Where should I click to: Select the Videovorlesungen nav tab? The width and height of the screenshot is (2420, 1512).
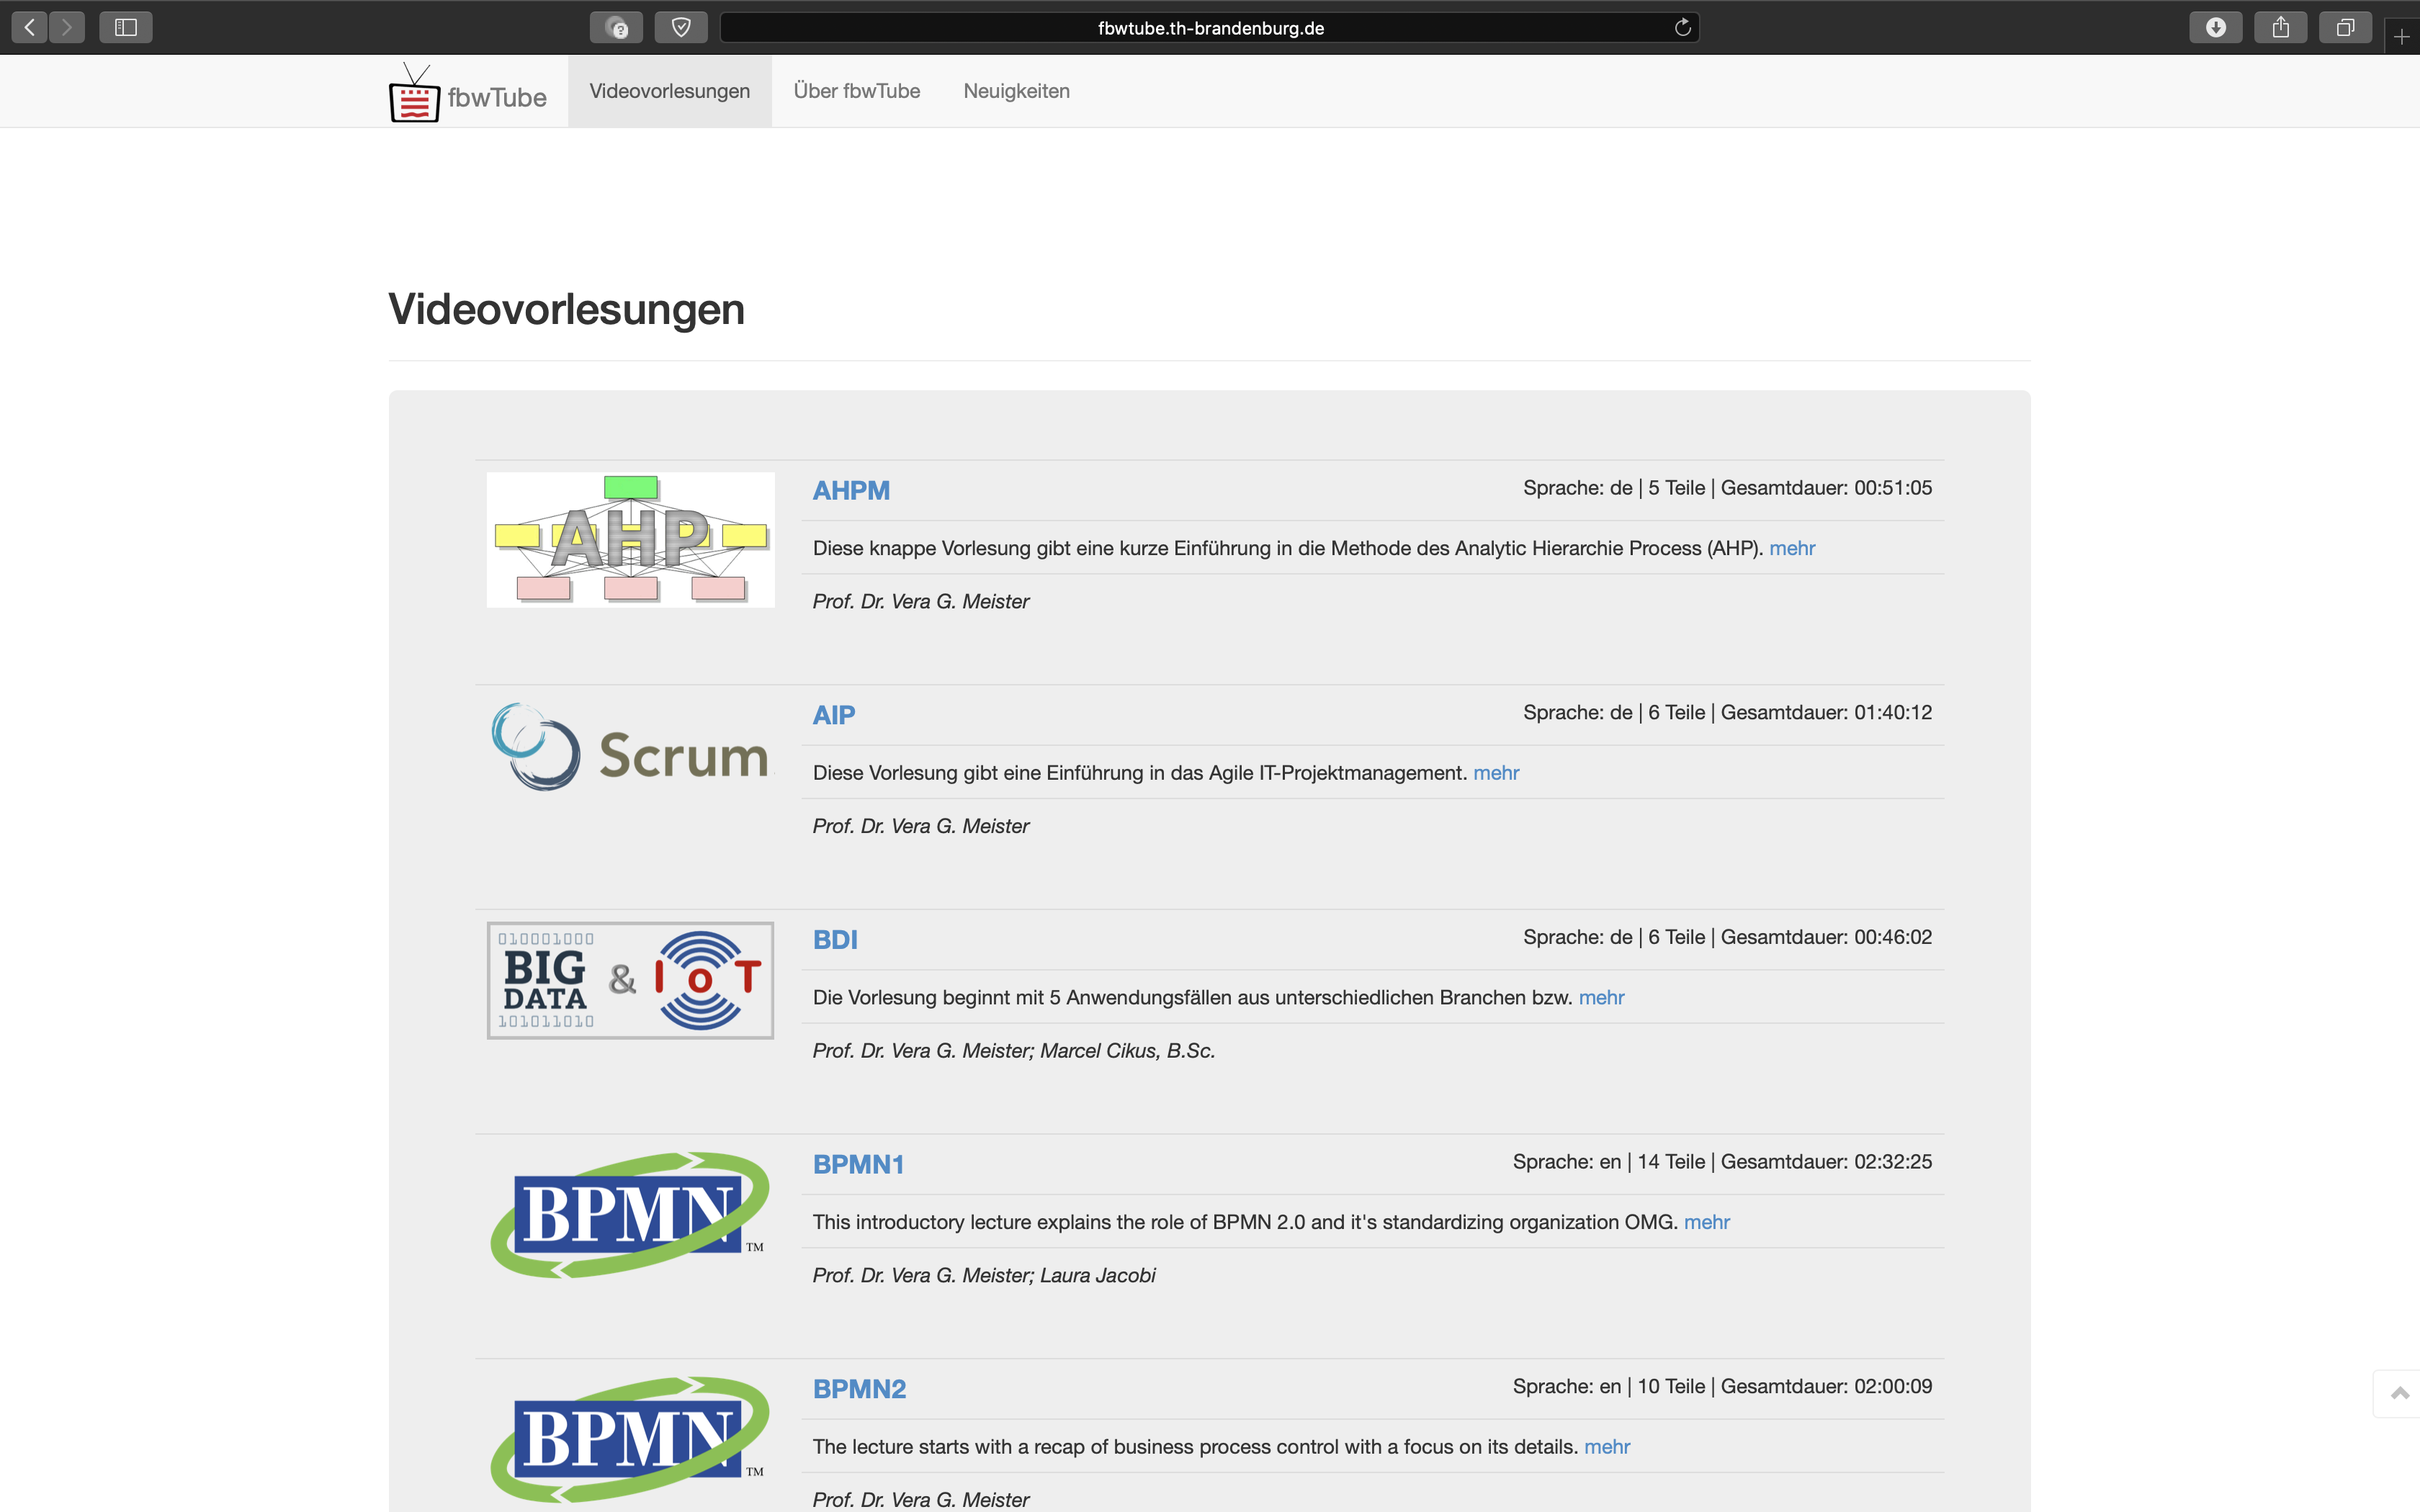coord(670,91)
